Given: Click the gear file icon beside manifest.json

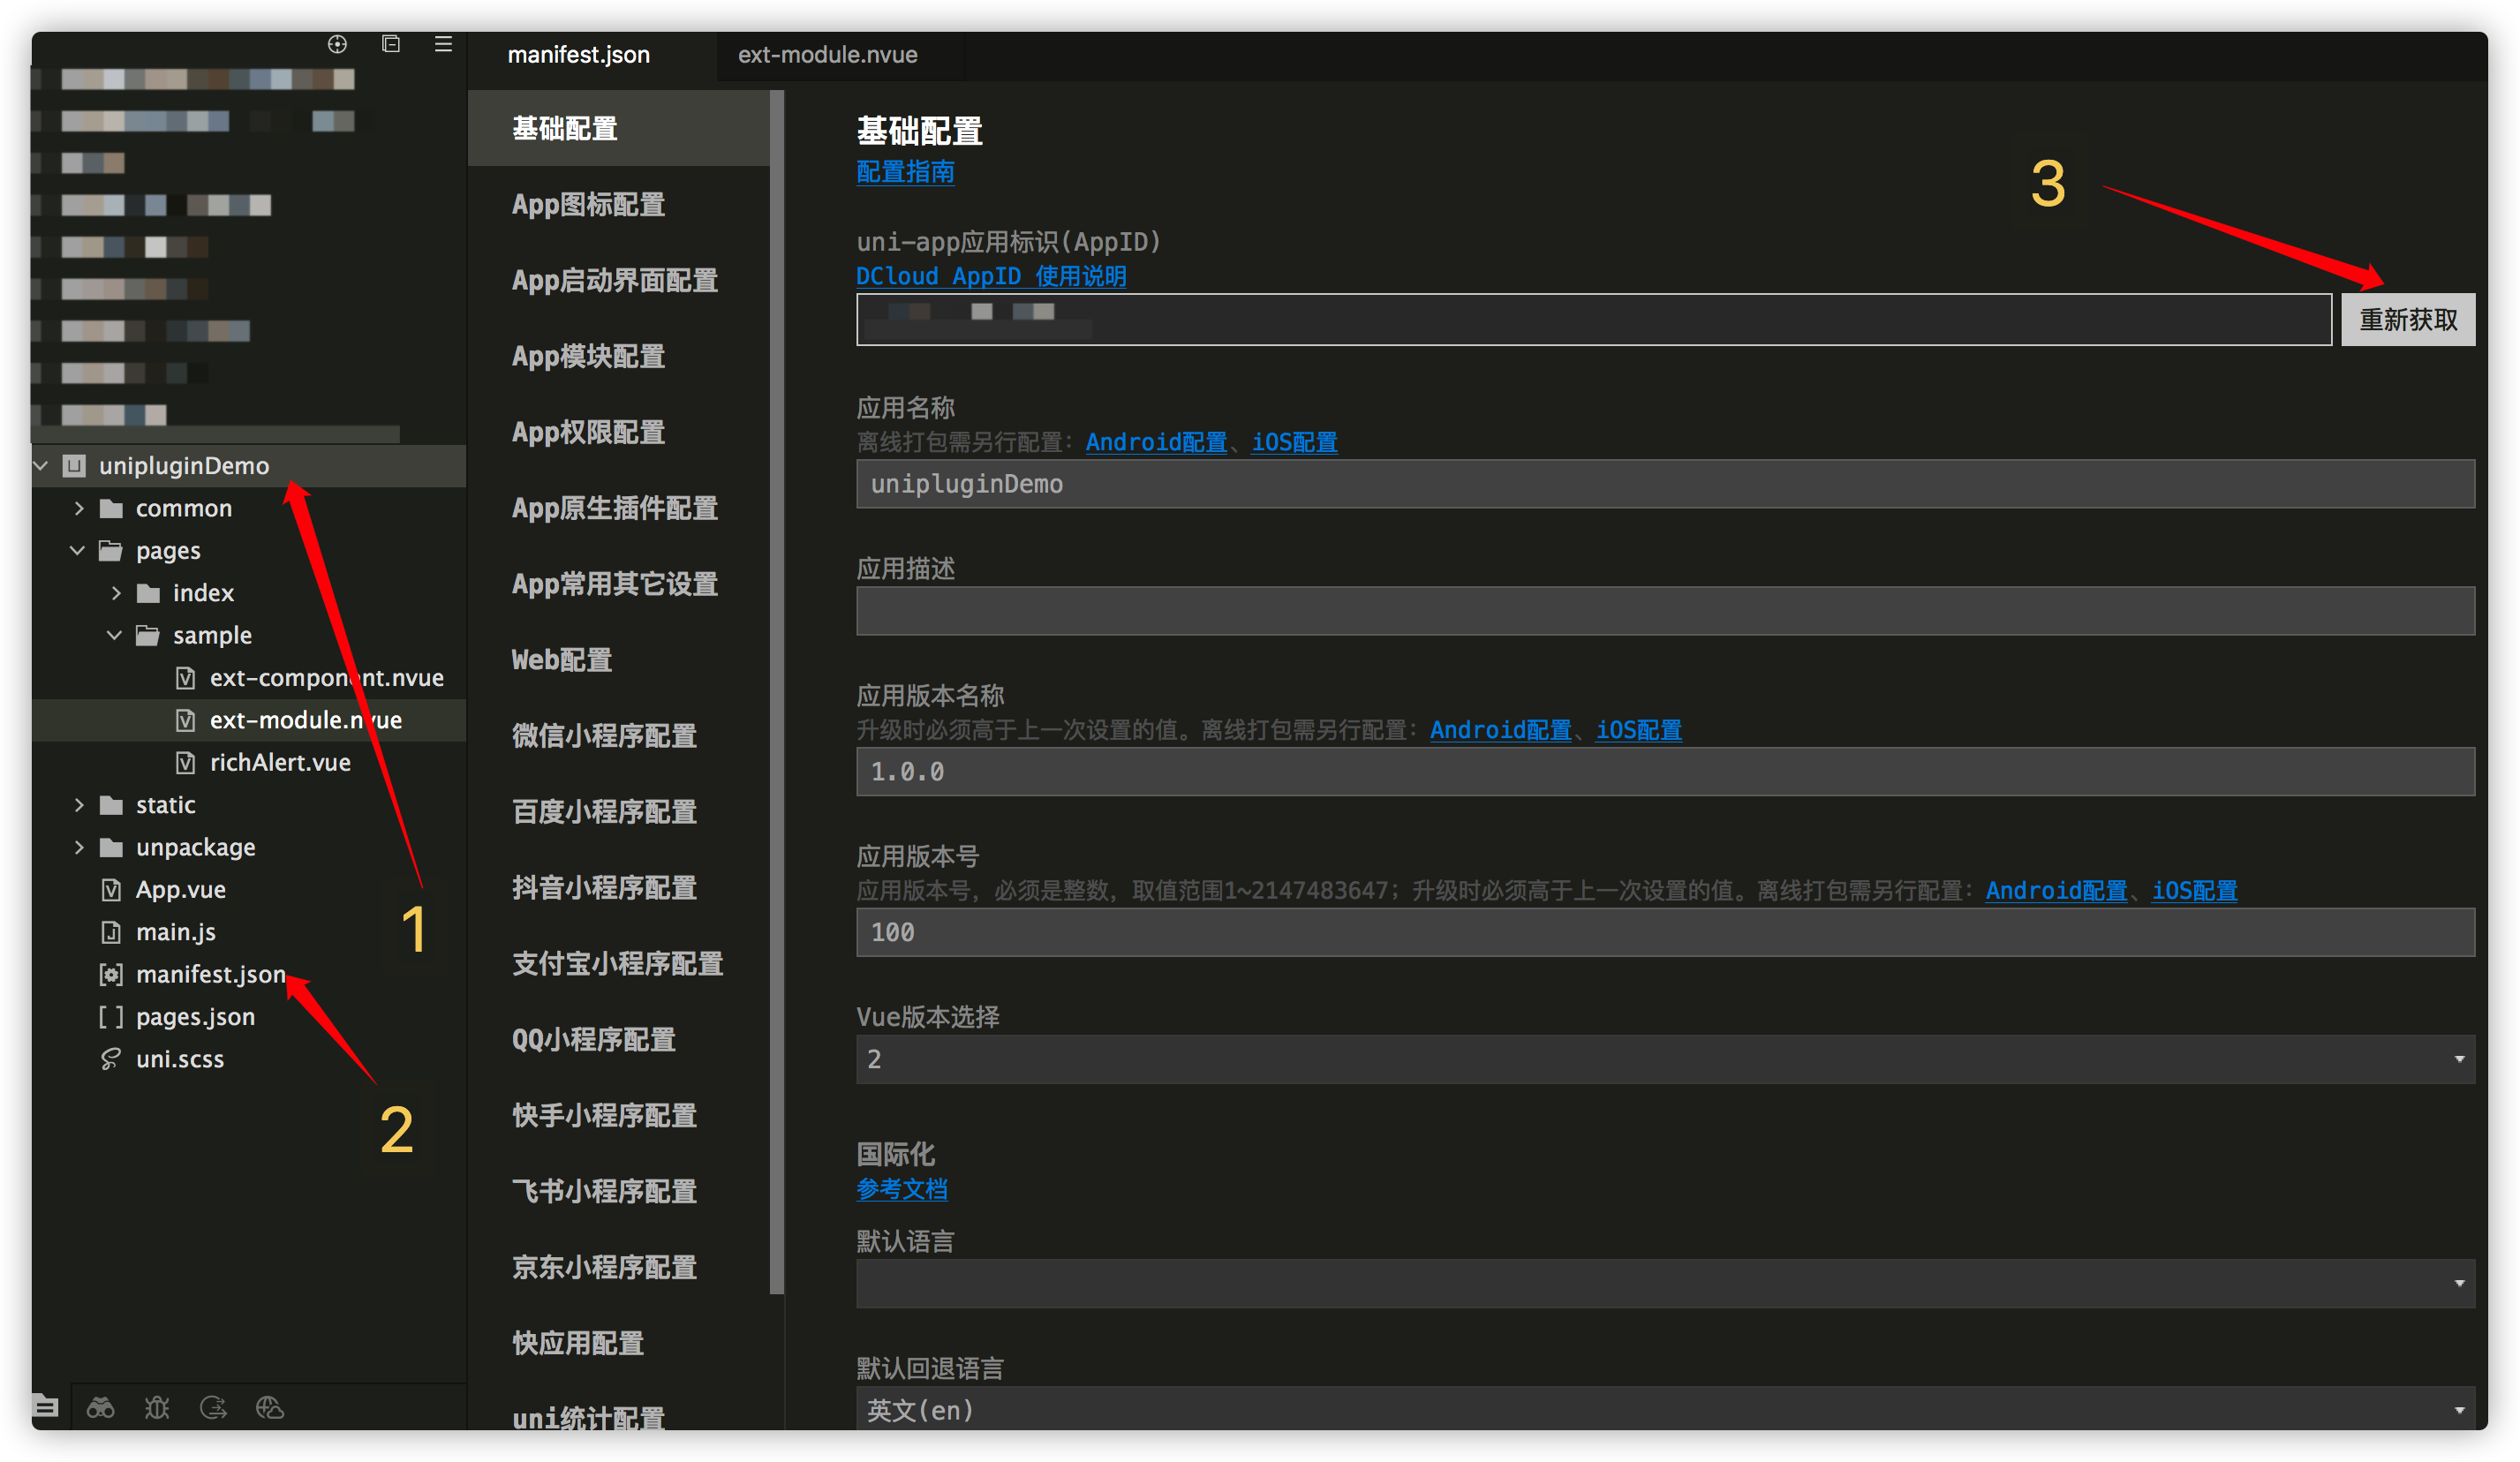Looking at the screenshot, I should point(111,974).
